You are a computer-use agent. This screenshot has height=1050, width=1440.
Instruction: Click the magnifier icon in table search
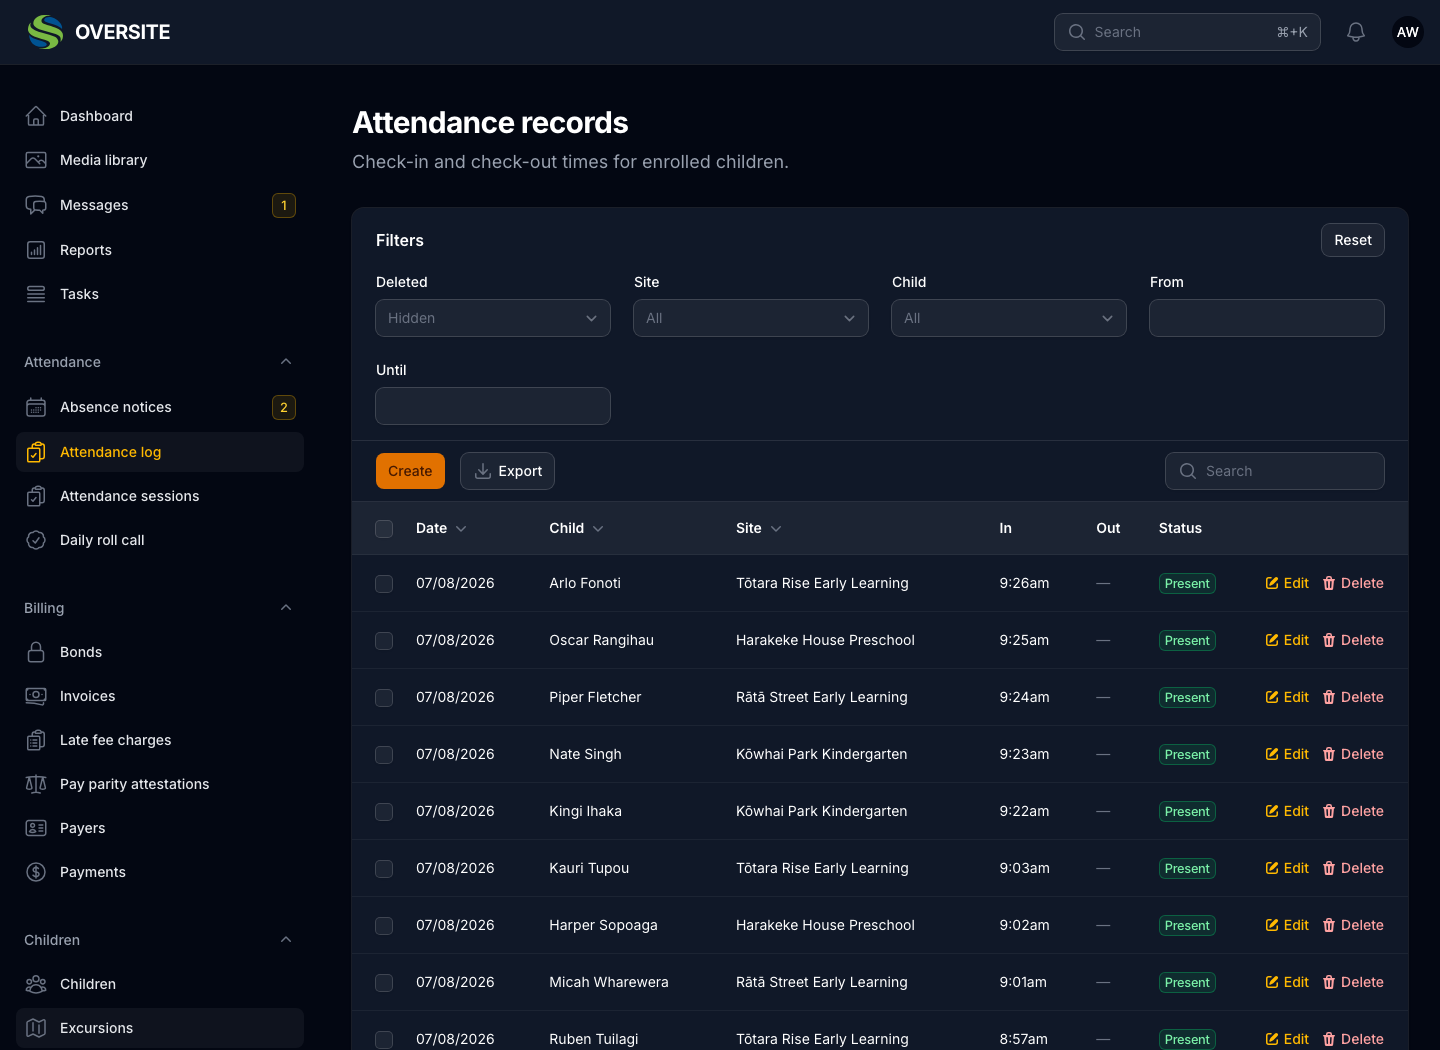(x=1188, y=471)
